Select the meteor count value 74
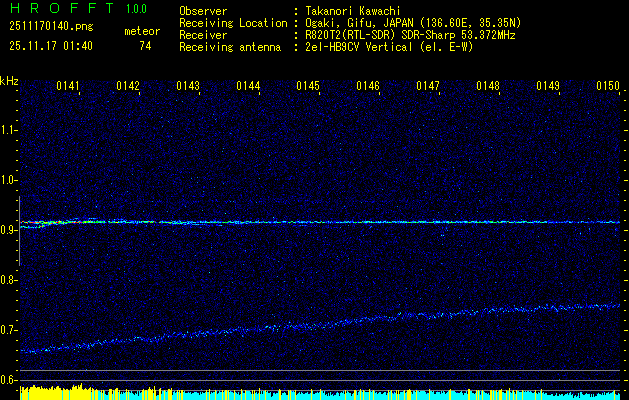 pyautogui.click(x=146, y=46)
